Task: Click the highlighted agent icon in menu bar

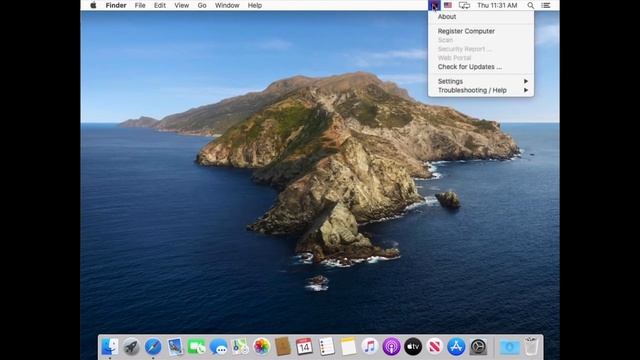Action: pos(434,5)
